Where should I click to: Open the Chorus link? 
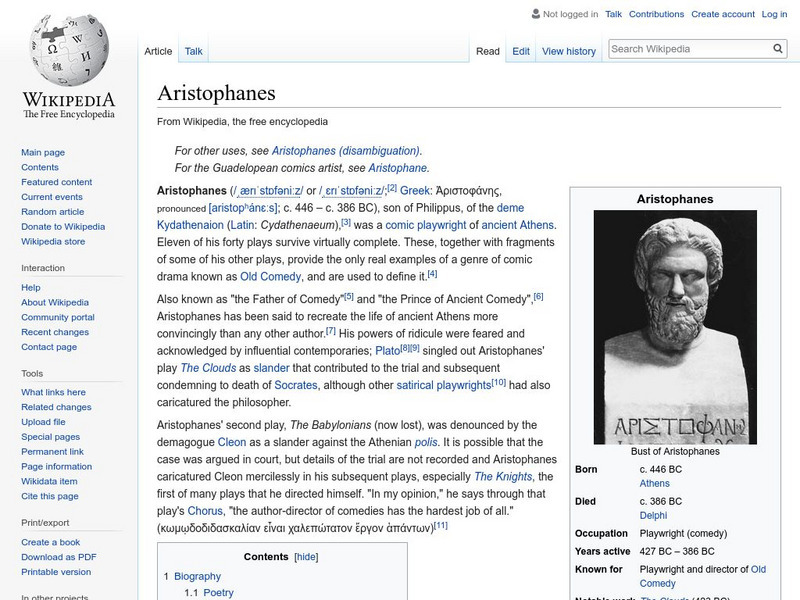tap(205, 511)
